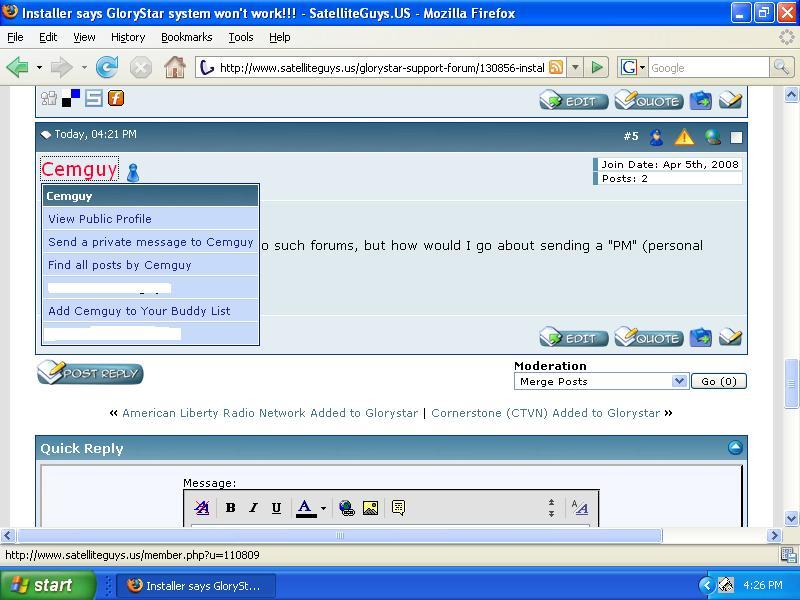Go forward to the next page
This screenshot has width=800, height=600.
pyautogui.click(x=61, y=67)
